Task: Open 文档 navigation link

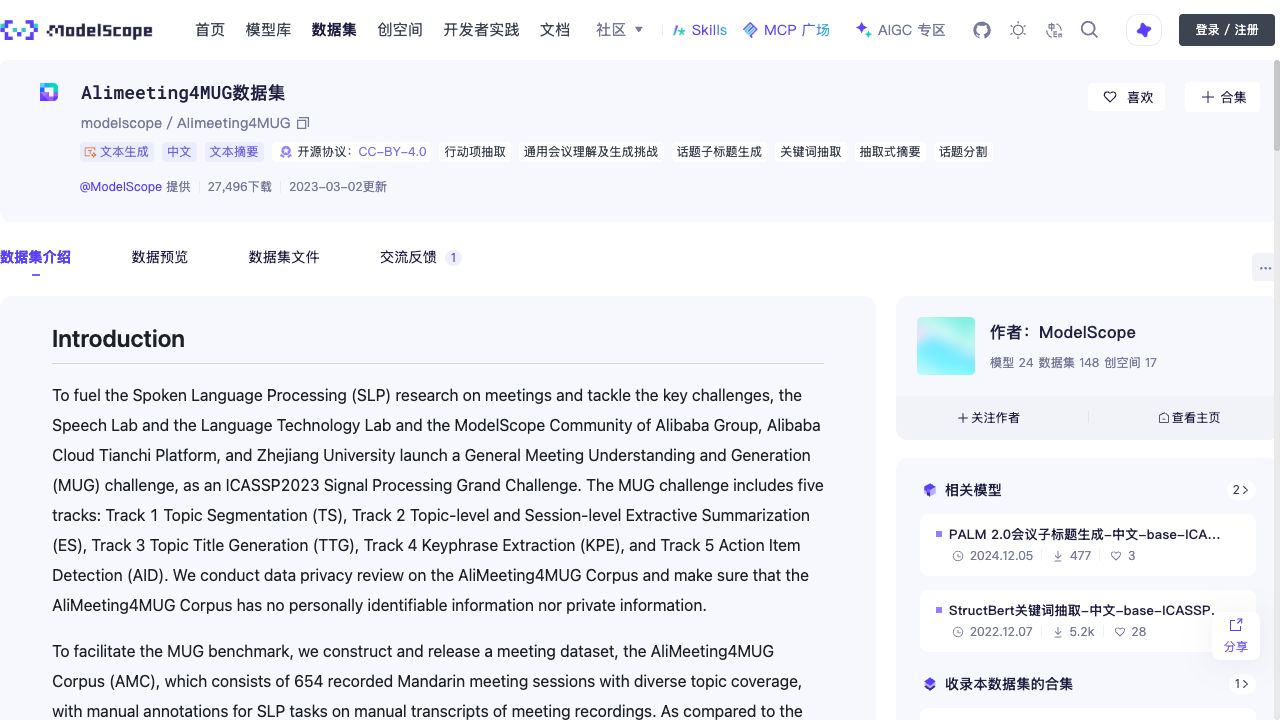Action: 555,30
